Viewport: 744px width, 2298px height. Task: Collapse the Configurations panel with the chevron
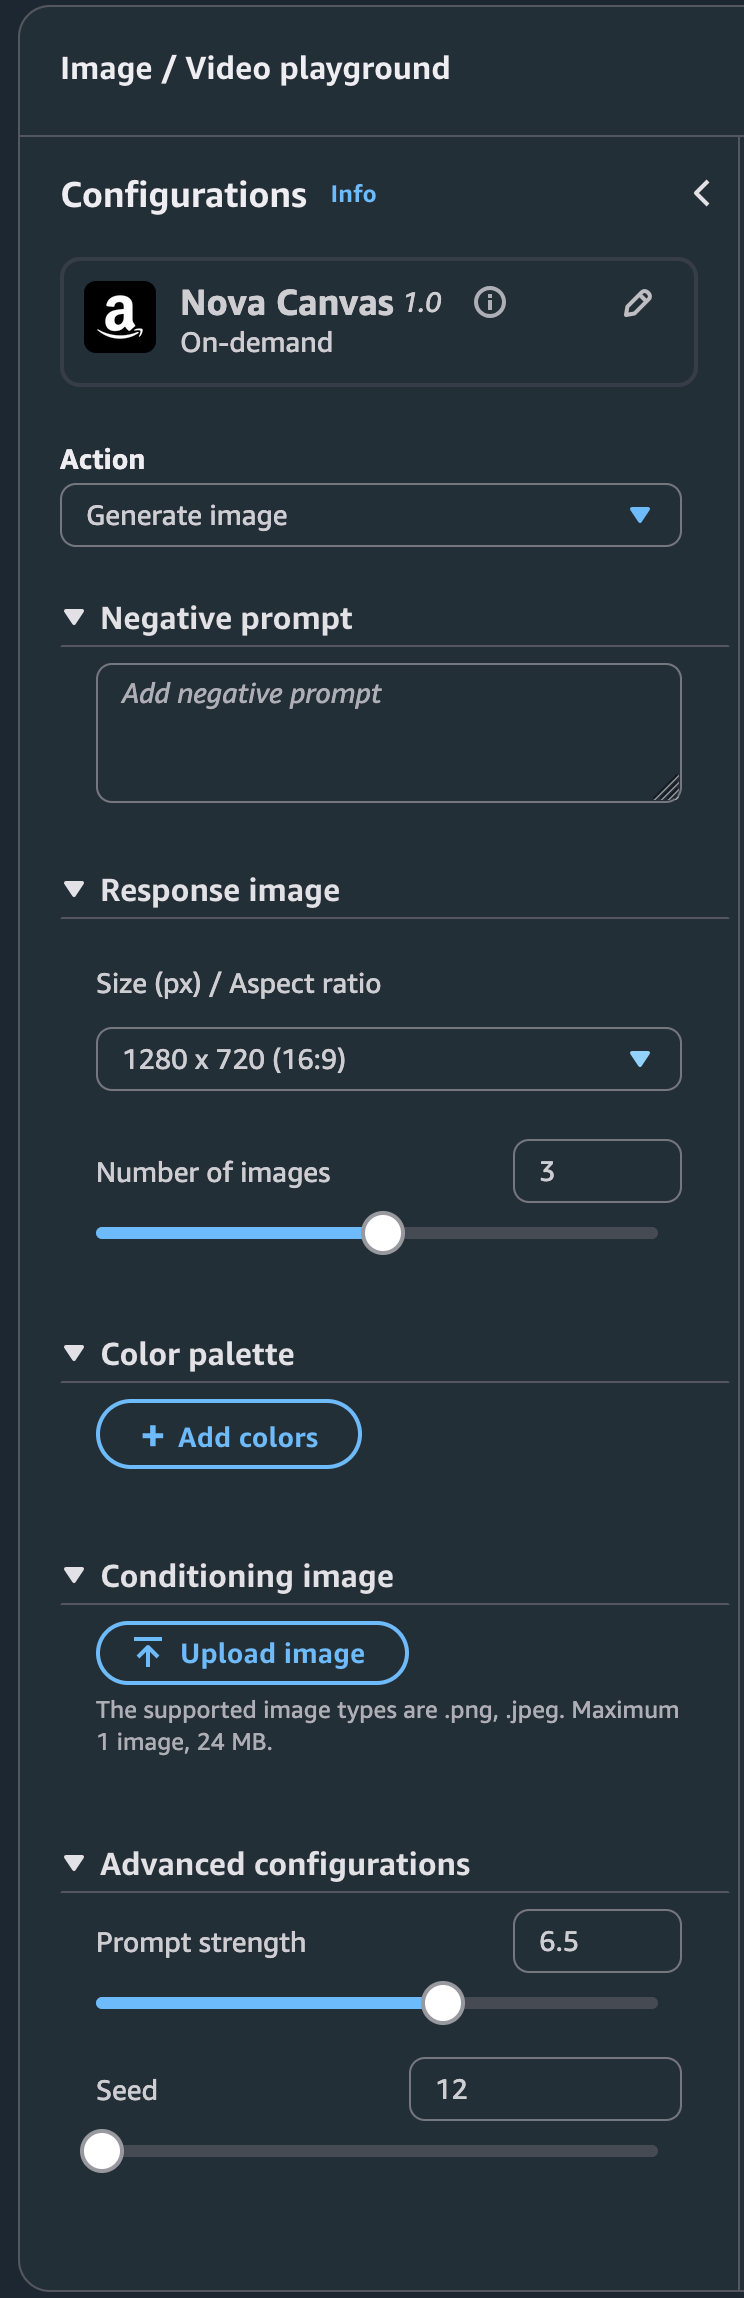tap(700, 194)
